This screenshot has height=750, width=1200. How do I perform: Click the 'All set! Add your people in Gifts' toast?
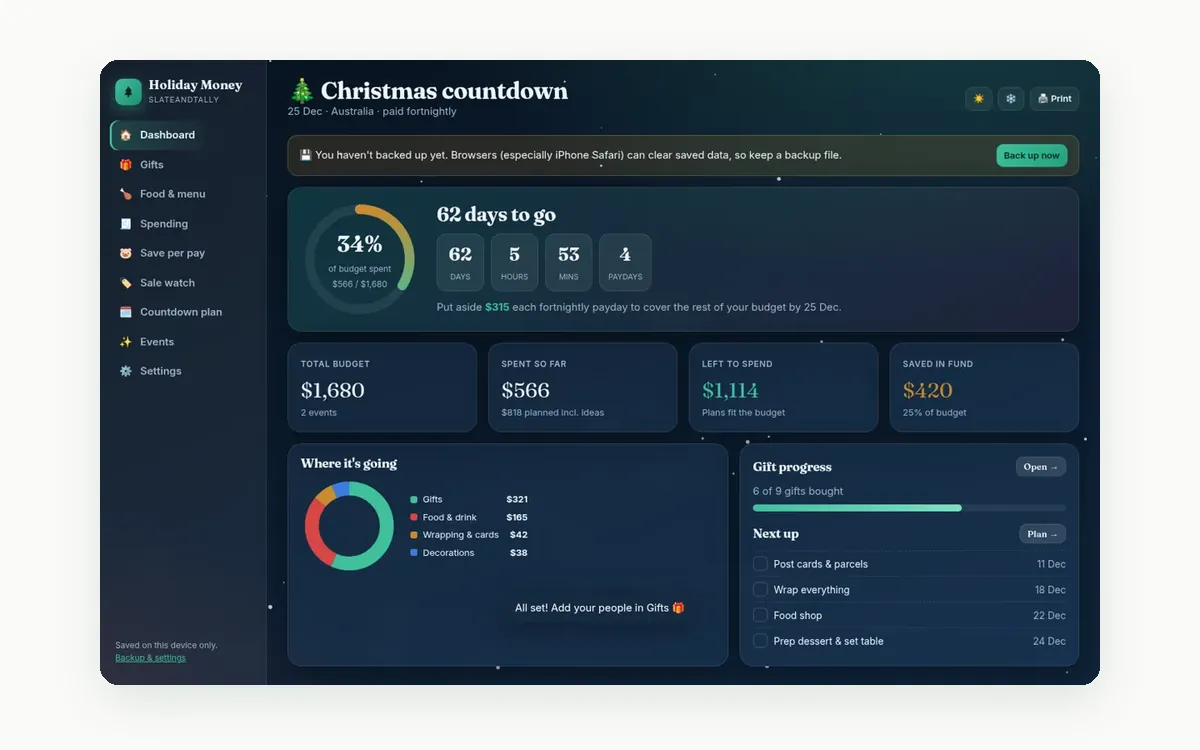pos(600,607)
